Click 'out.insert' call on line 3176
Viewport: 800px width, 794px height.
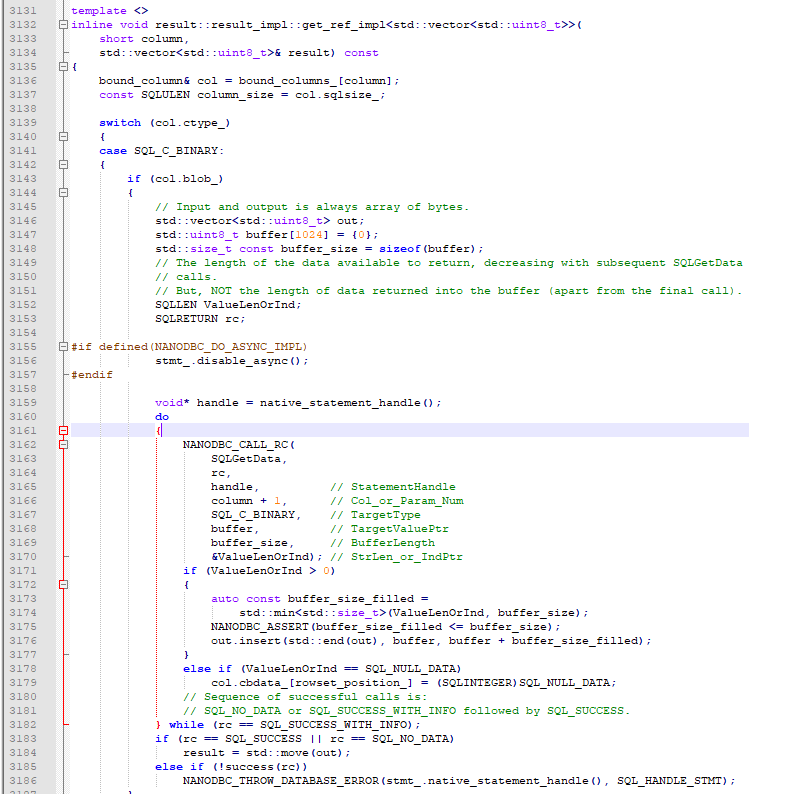245,640
